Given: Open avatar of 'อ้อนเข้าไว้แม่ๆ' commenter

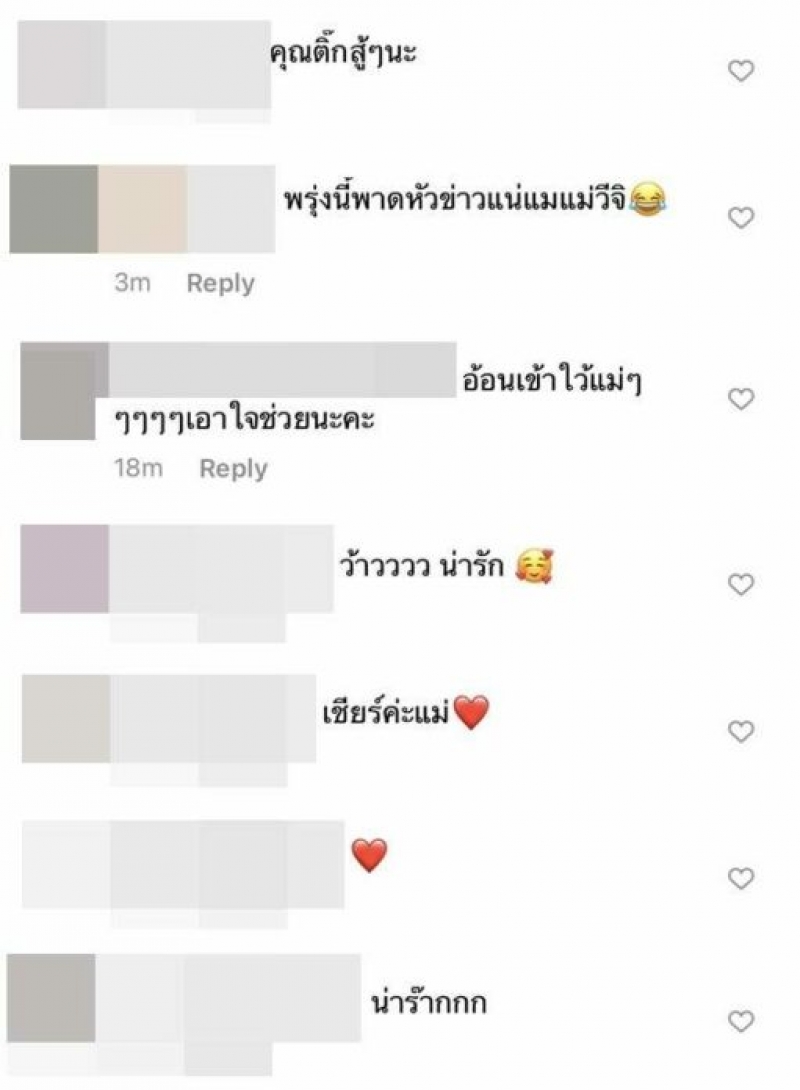Looking at the screenshot, I should [58, 391].
